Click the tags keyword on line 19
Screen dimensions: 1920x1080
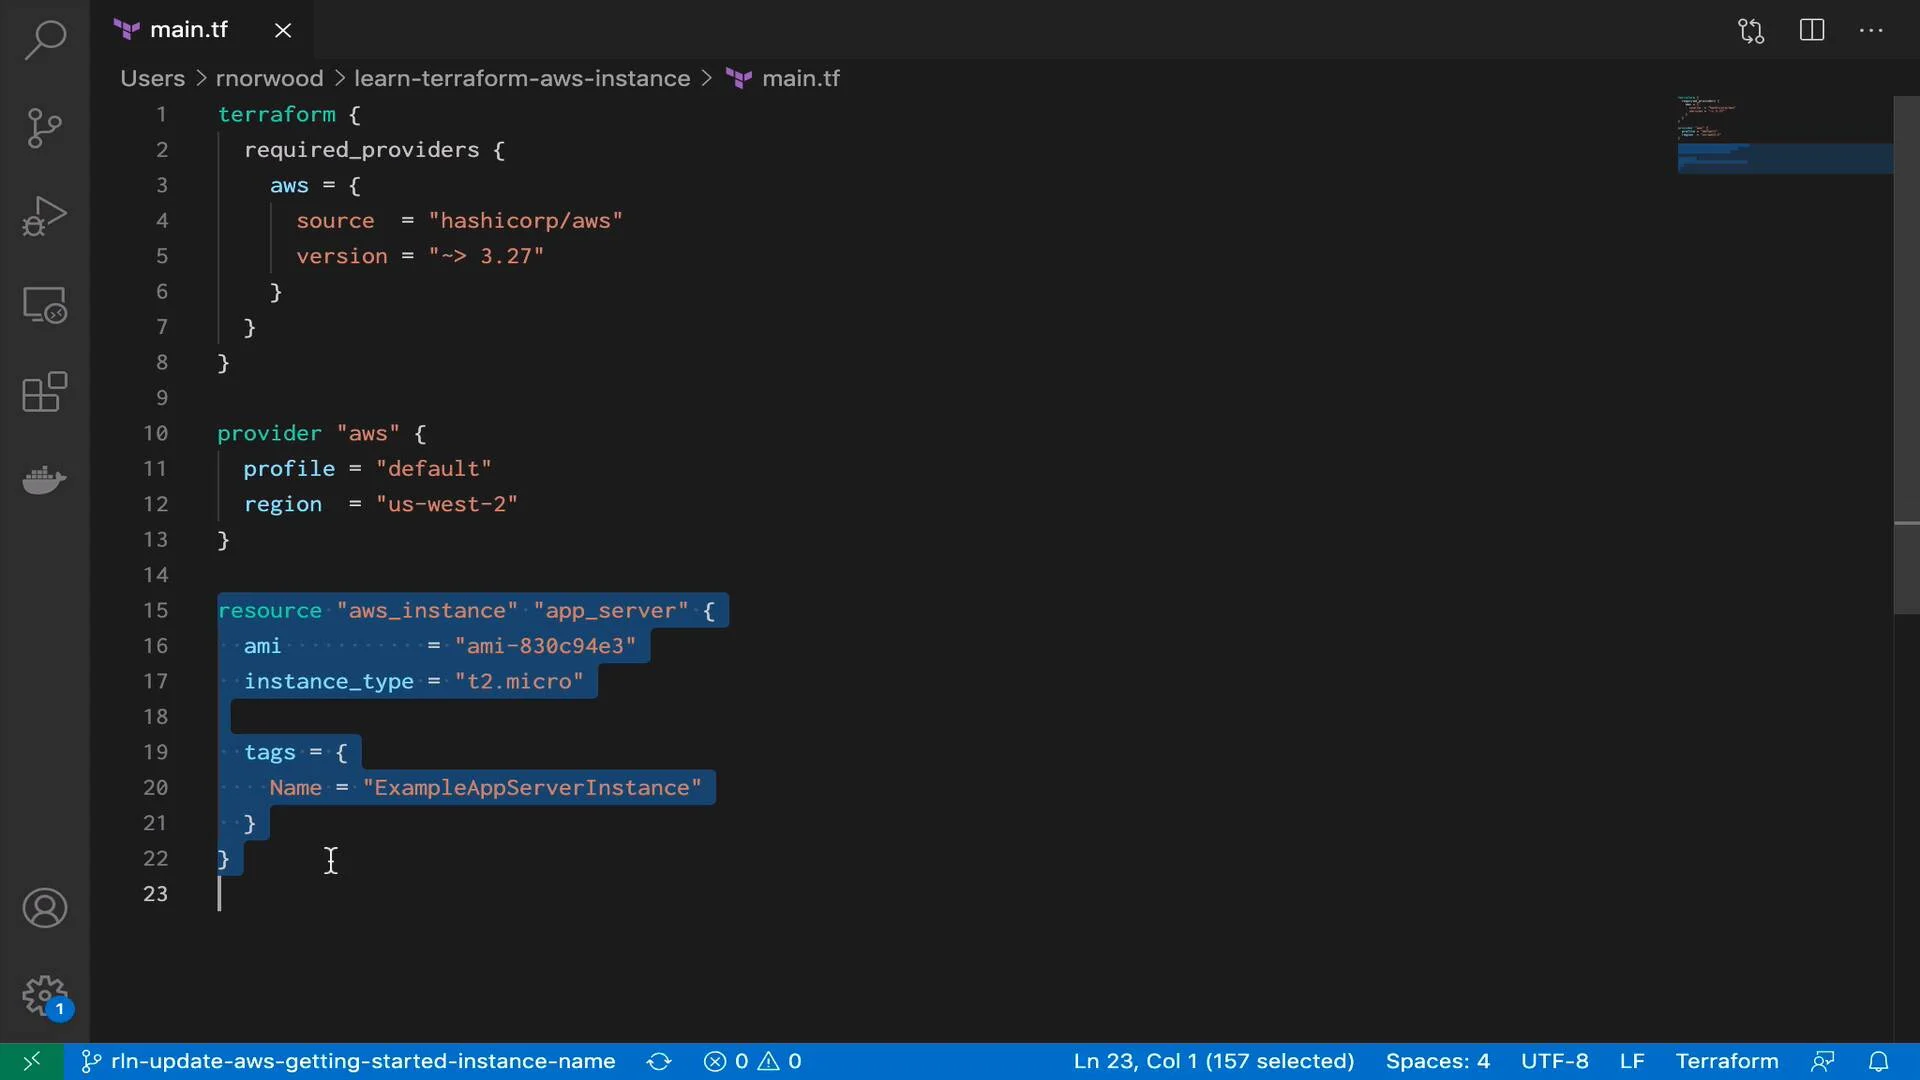[x=270, y=752]
